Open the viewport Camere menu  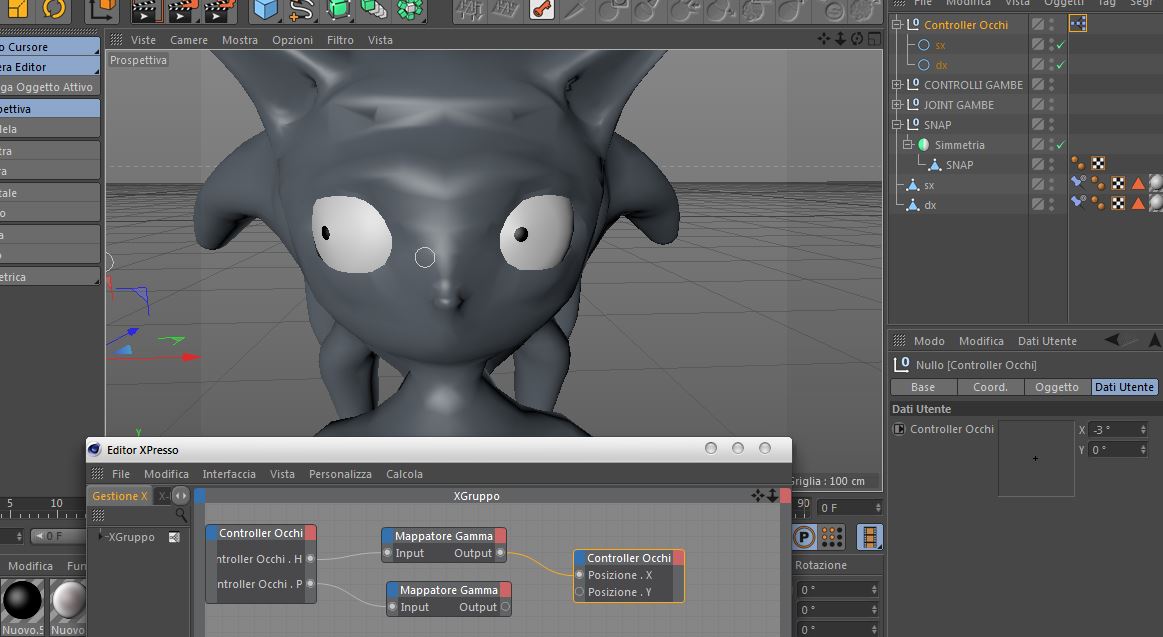[x=189, y=40]
